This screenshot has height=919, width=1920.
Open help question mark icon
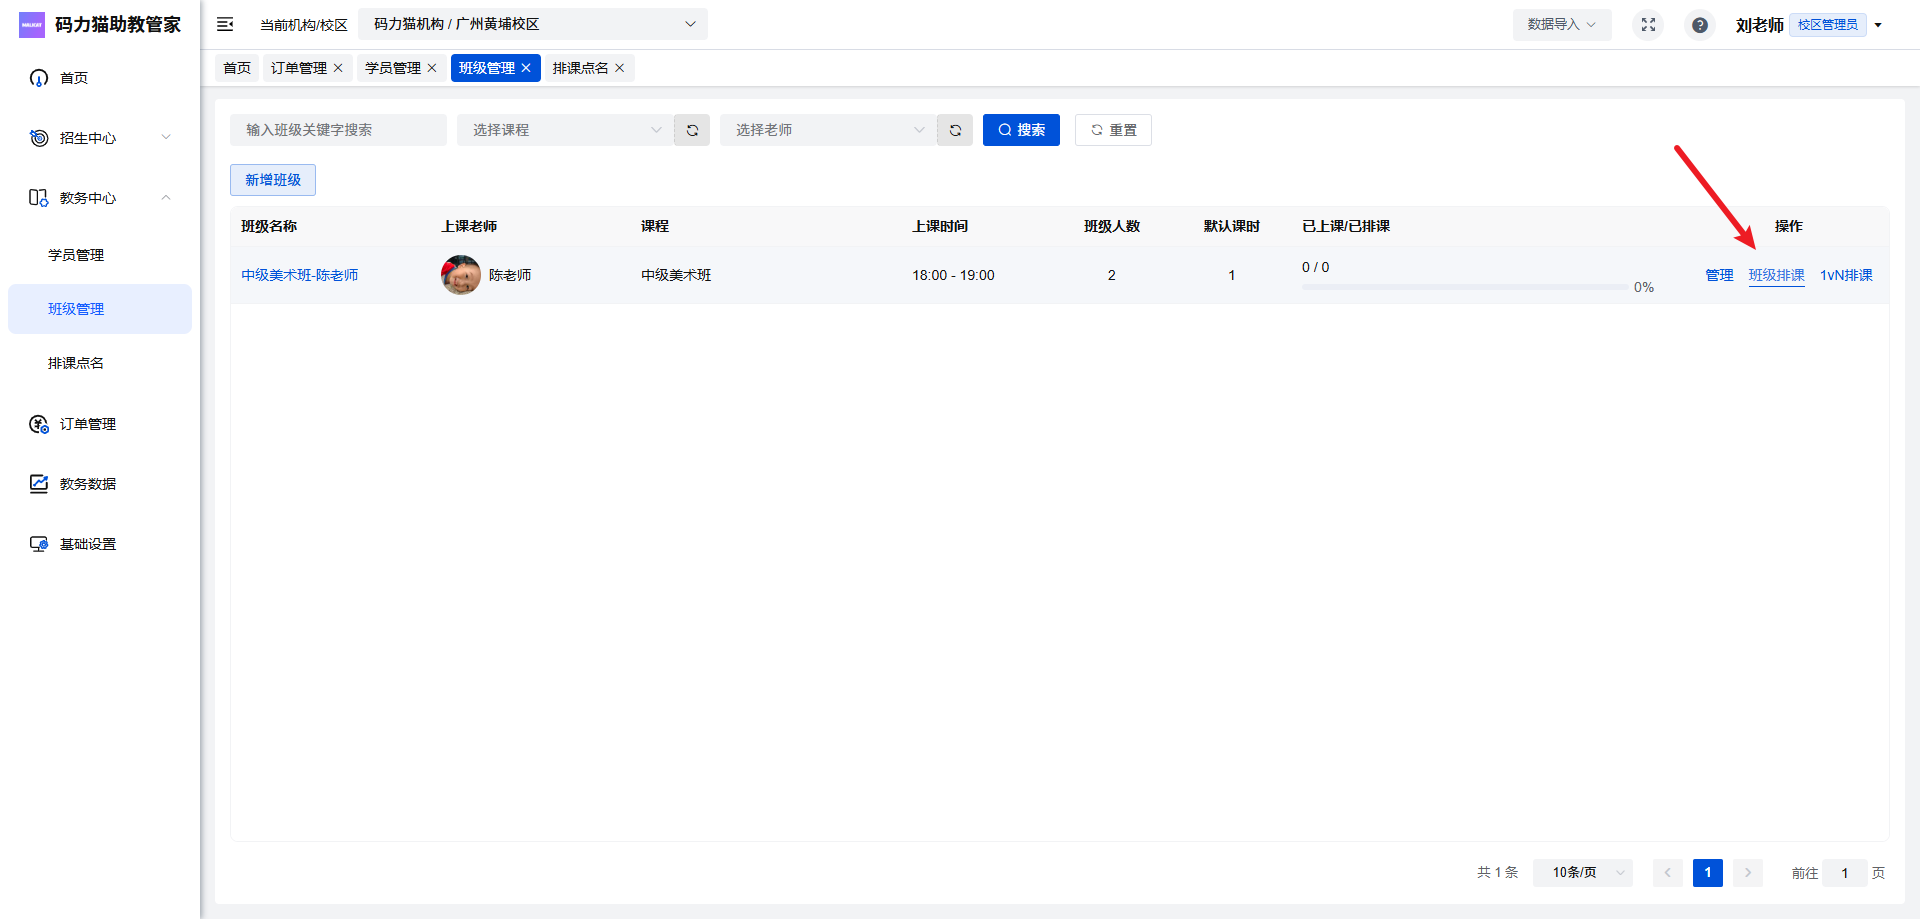pos(1699,25)
